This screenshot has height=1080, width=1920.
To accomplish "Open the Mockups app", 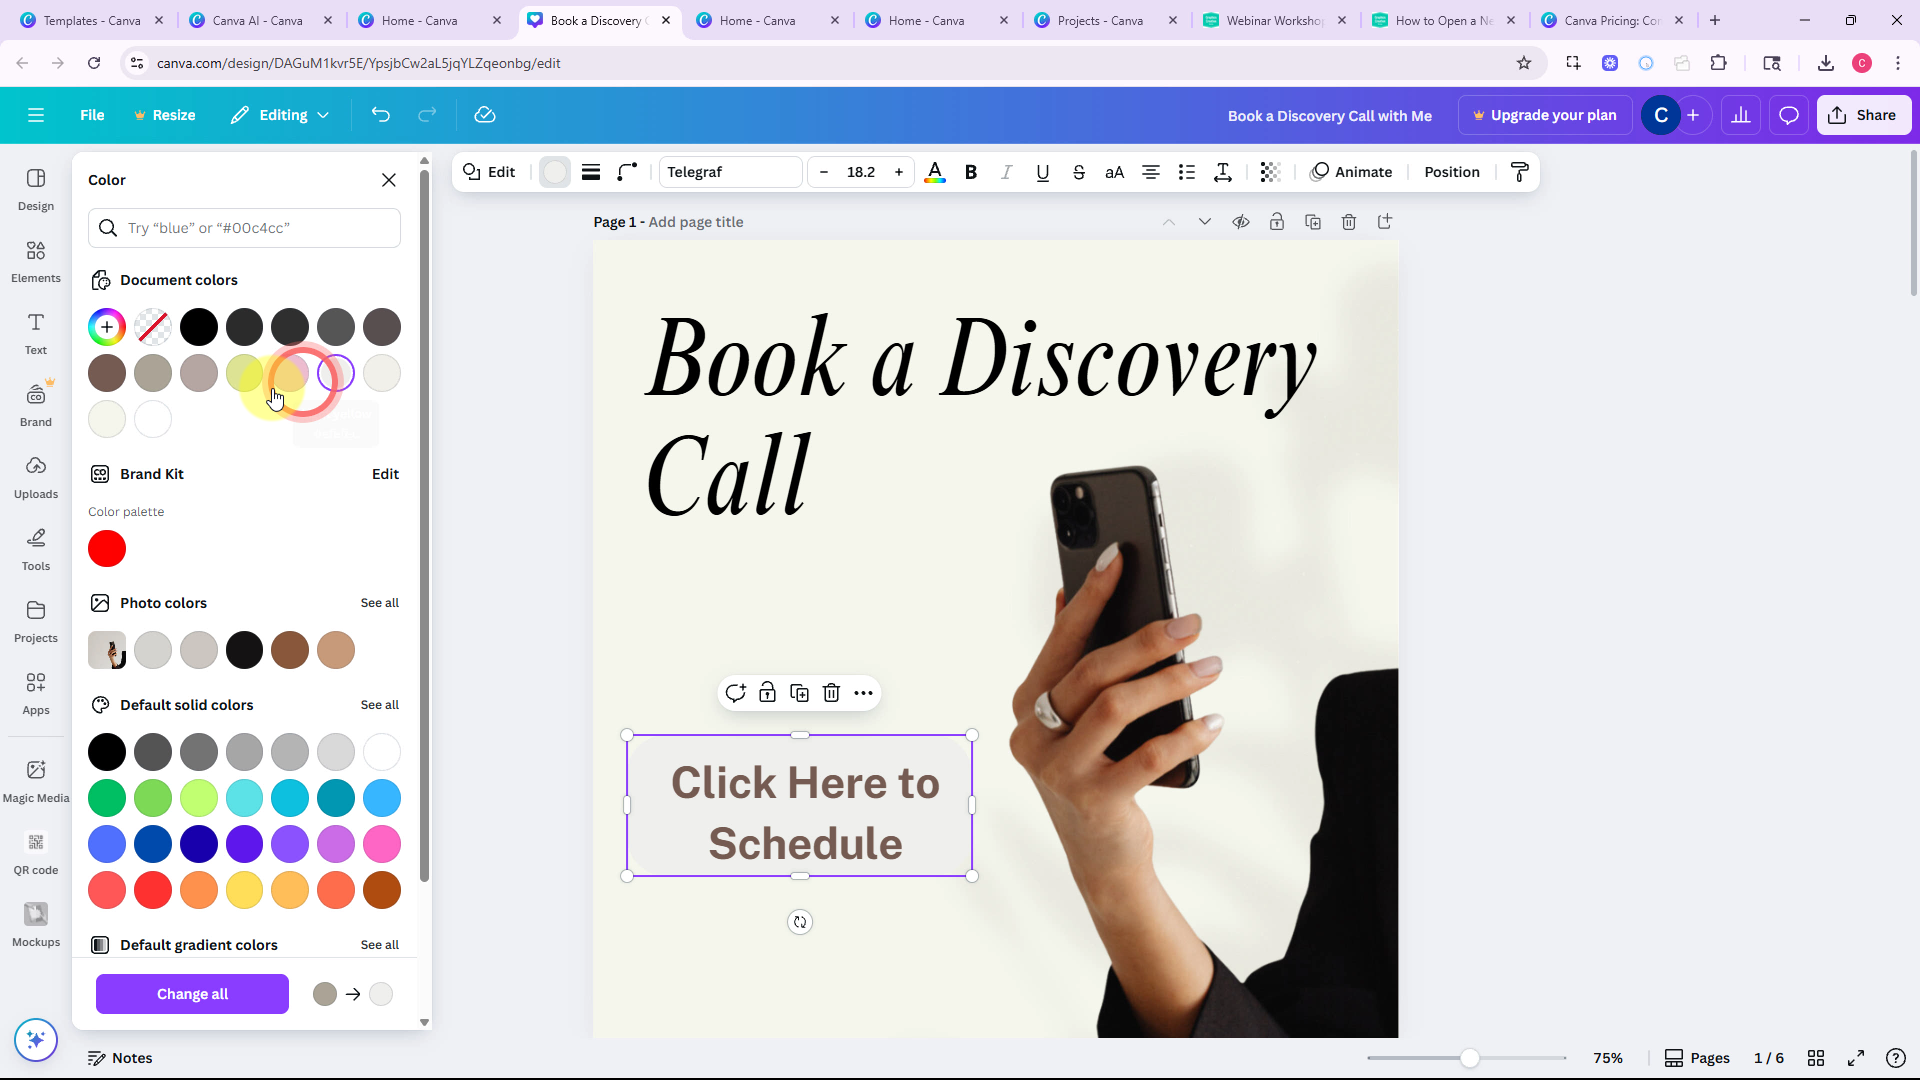I will click(x=36, y=925).
